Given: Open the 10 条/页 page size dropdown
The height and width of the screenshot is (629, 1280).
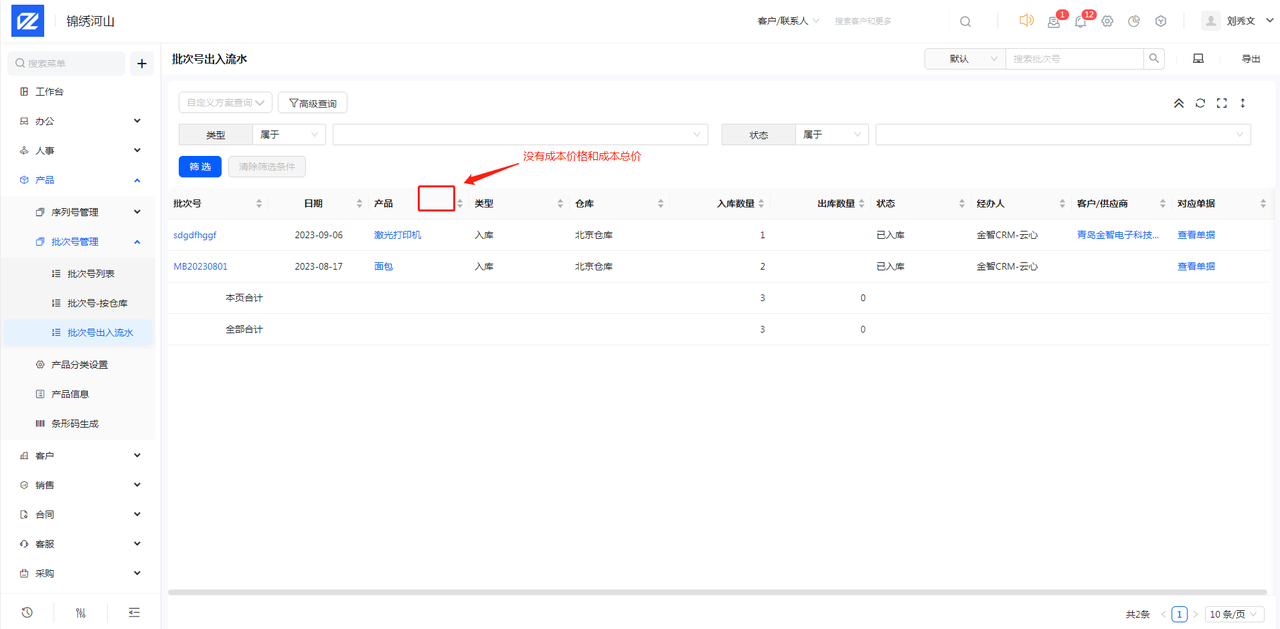Looking at the screenshot, I should 1235,614.
